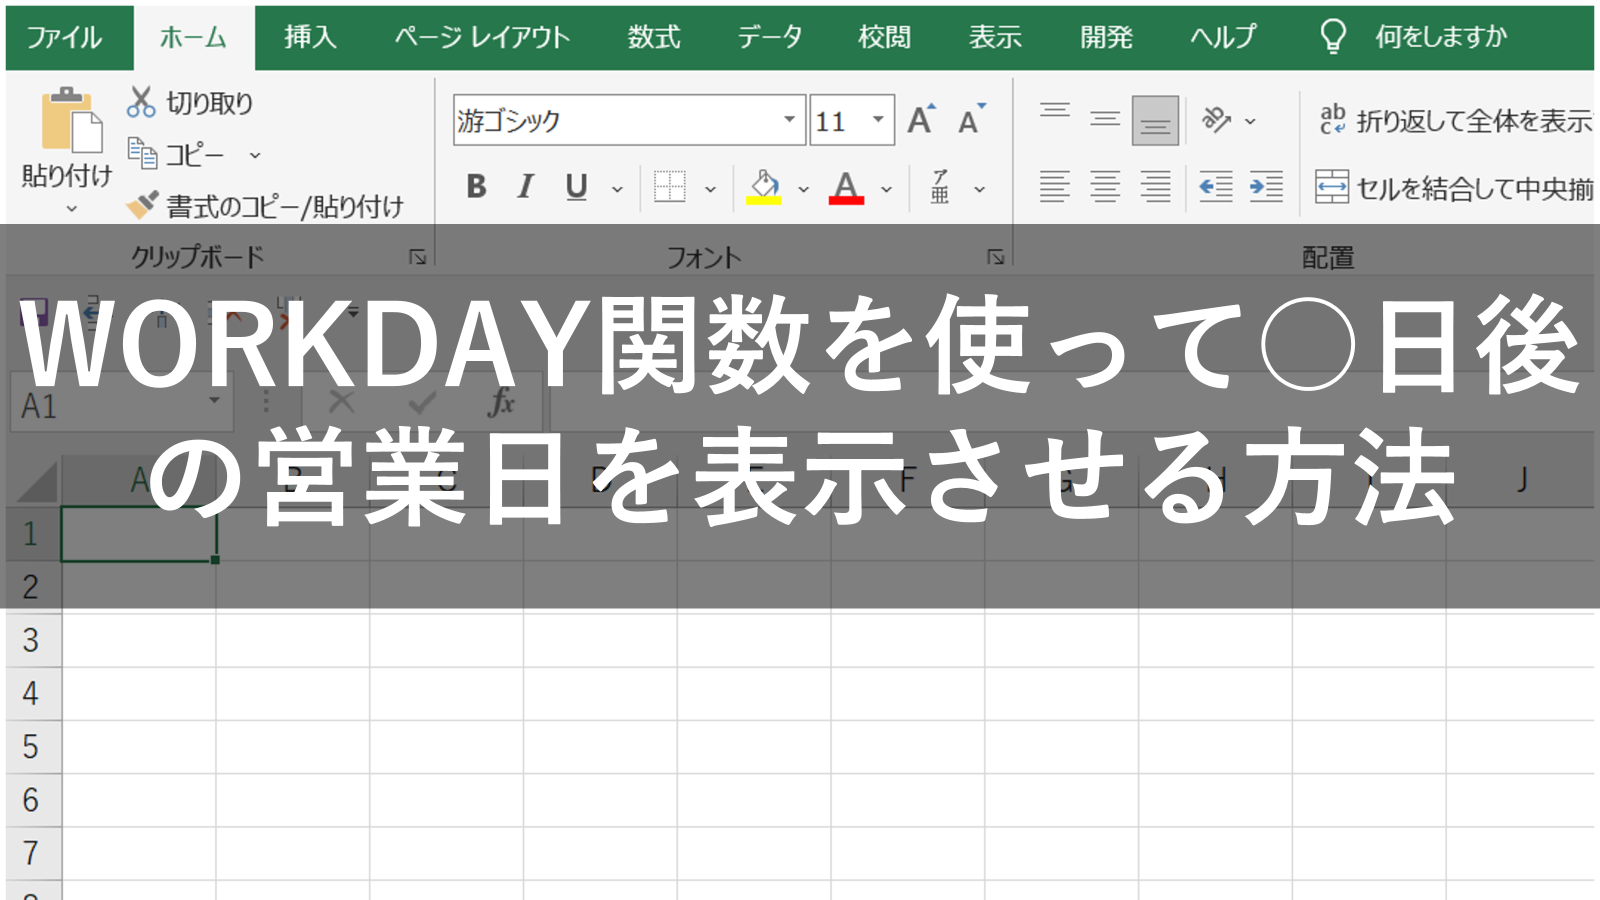Switch to the 表示 tab
This screenshot has width=1600, height=900.
click(995, 38)
